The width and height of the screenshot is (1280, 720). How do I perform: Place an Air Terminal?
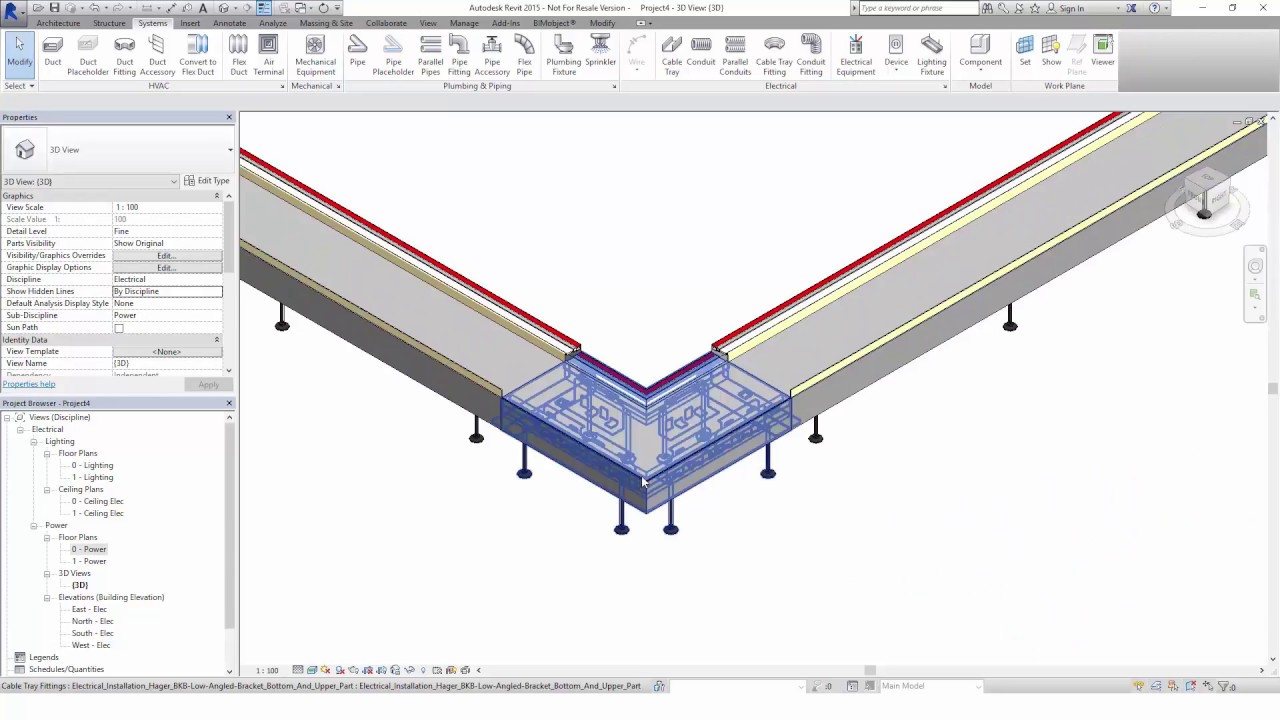point(268,54)
